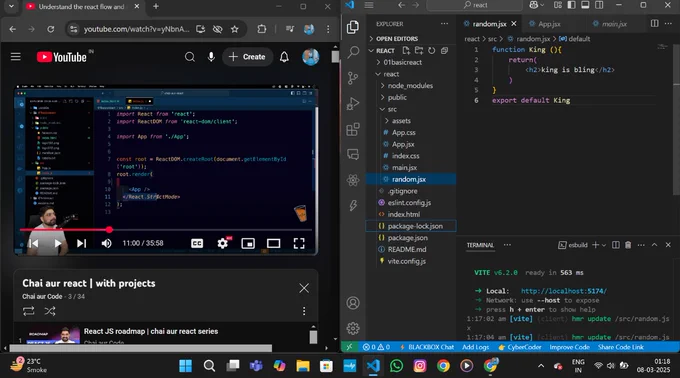The height and width of the screenshot is (378, 680).
Task: Click Improve Code in status bar
Action: pos(569,347)
